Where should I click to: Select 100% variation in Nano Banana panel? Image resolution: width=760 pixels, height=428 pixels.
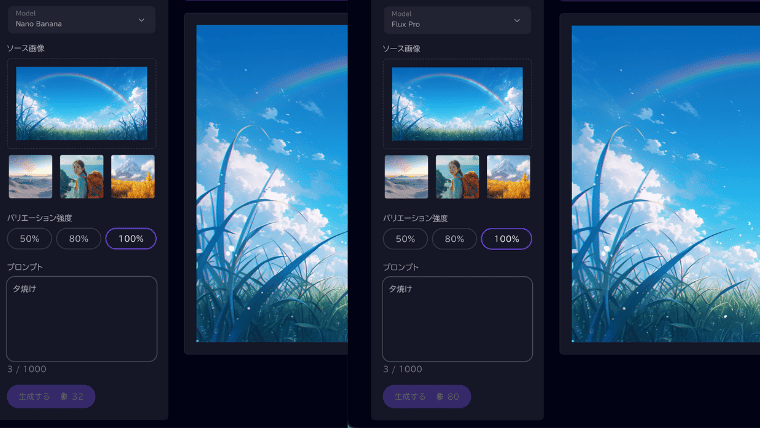point(131,239)
